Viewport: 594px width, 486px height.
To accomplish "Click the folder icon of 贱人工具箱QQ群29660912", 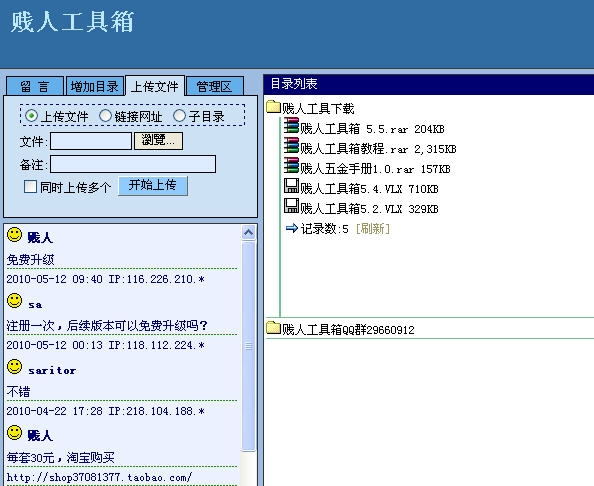I will [x=273, y=328].
